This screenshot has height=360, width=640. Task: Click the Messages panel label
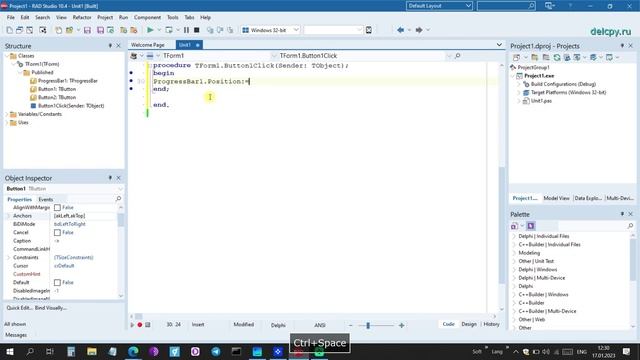pos(16,335)
